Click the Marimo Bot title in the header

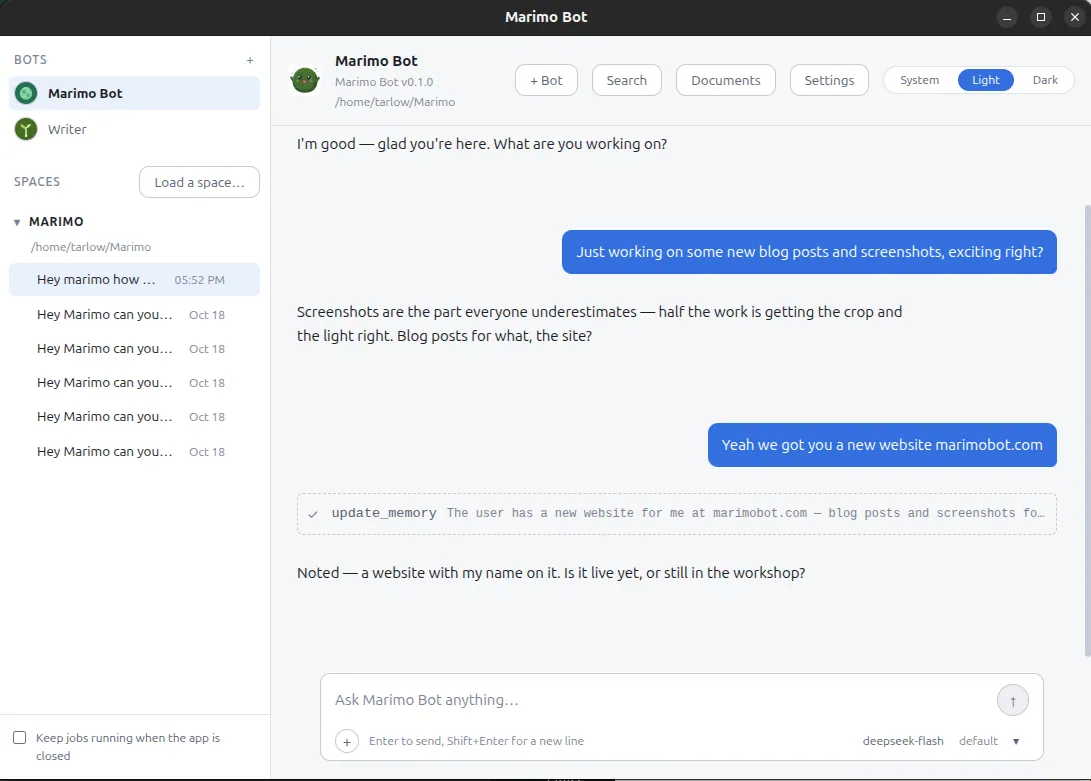(x=376, y=61)
